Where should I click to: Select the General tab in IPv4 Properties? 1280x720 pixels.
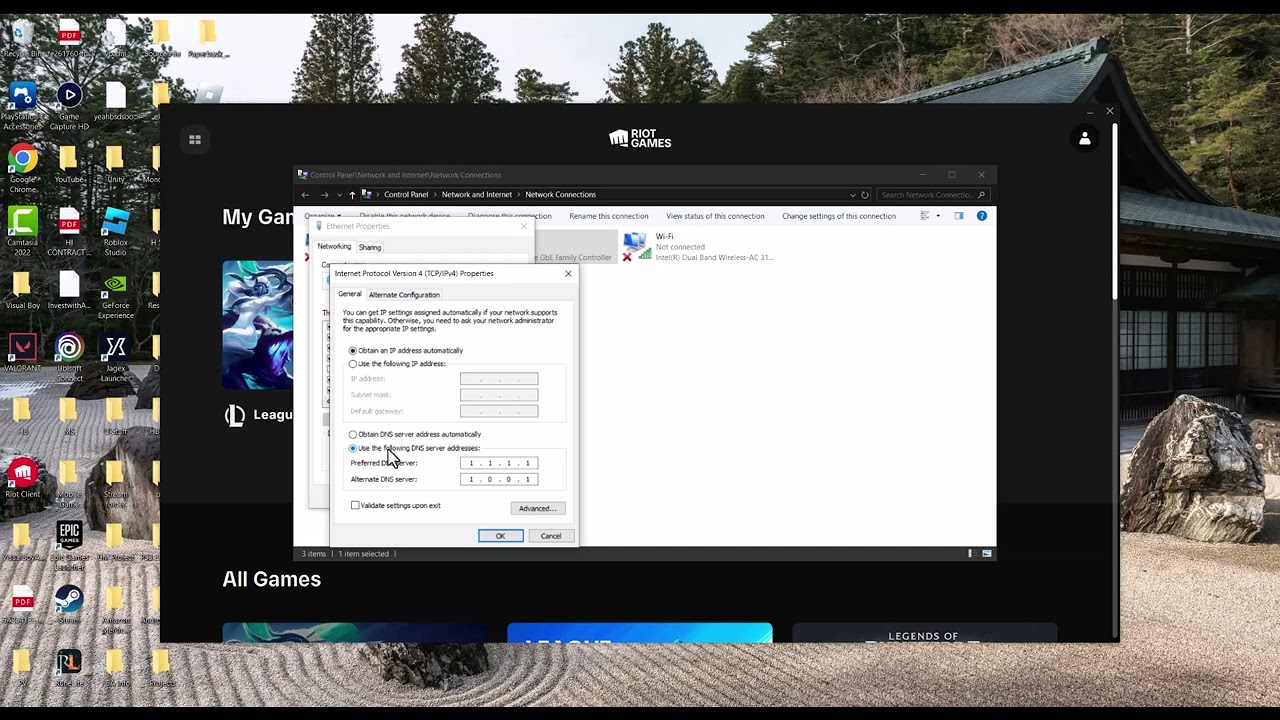click(349, 294)
